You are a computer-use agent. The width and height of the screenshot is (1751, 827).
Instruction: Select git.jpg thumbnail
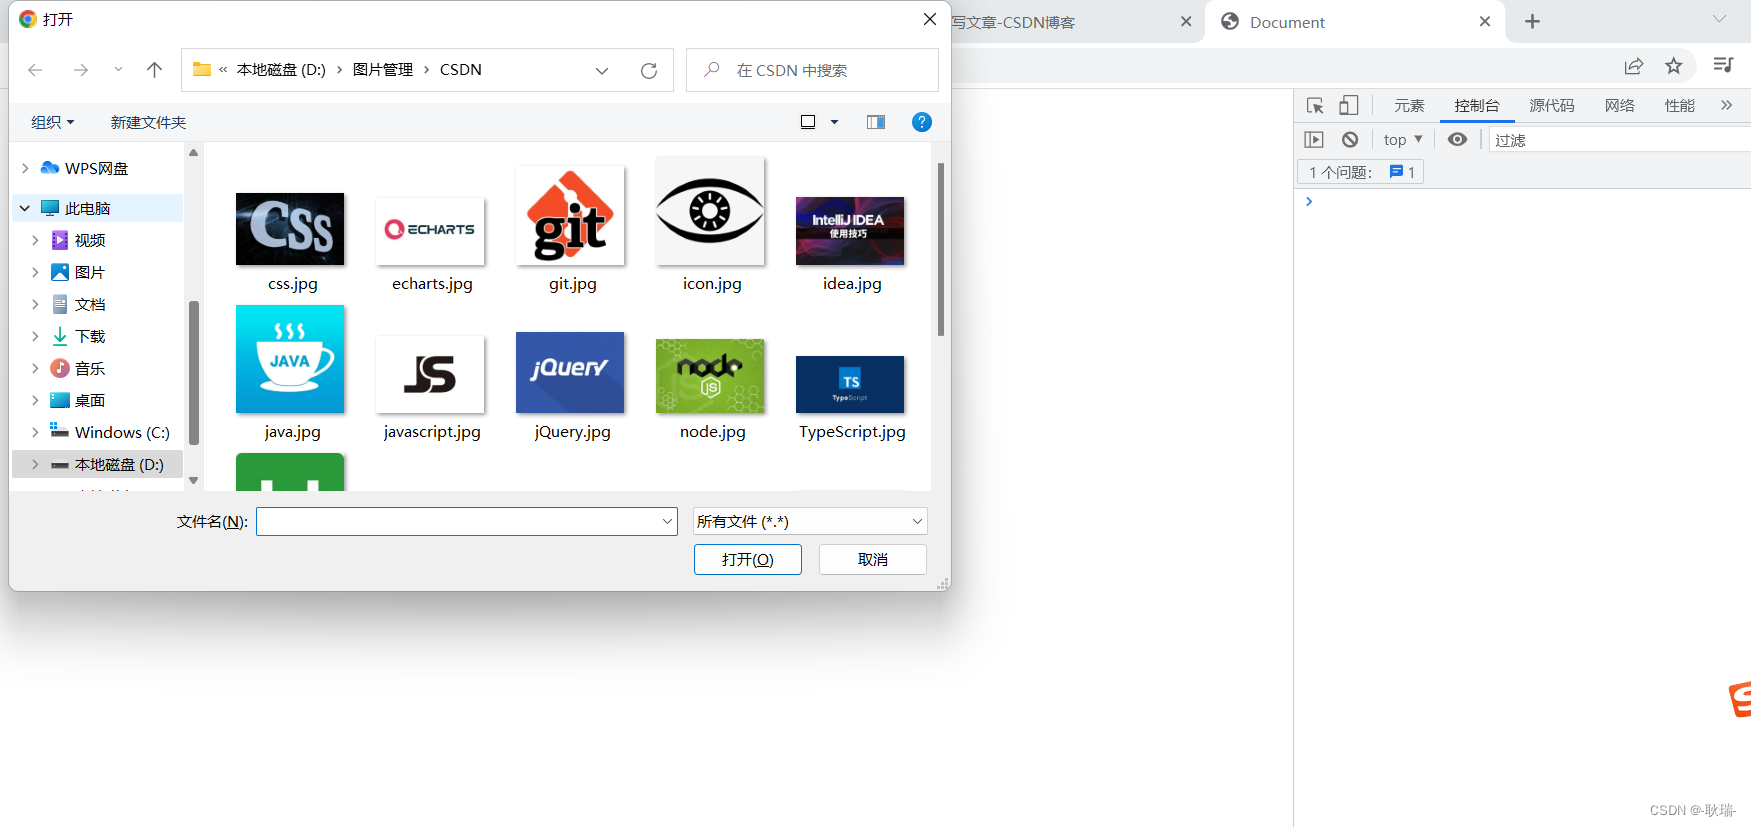tap(570, 215)
